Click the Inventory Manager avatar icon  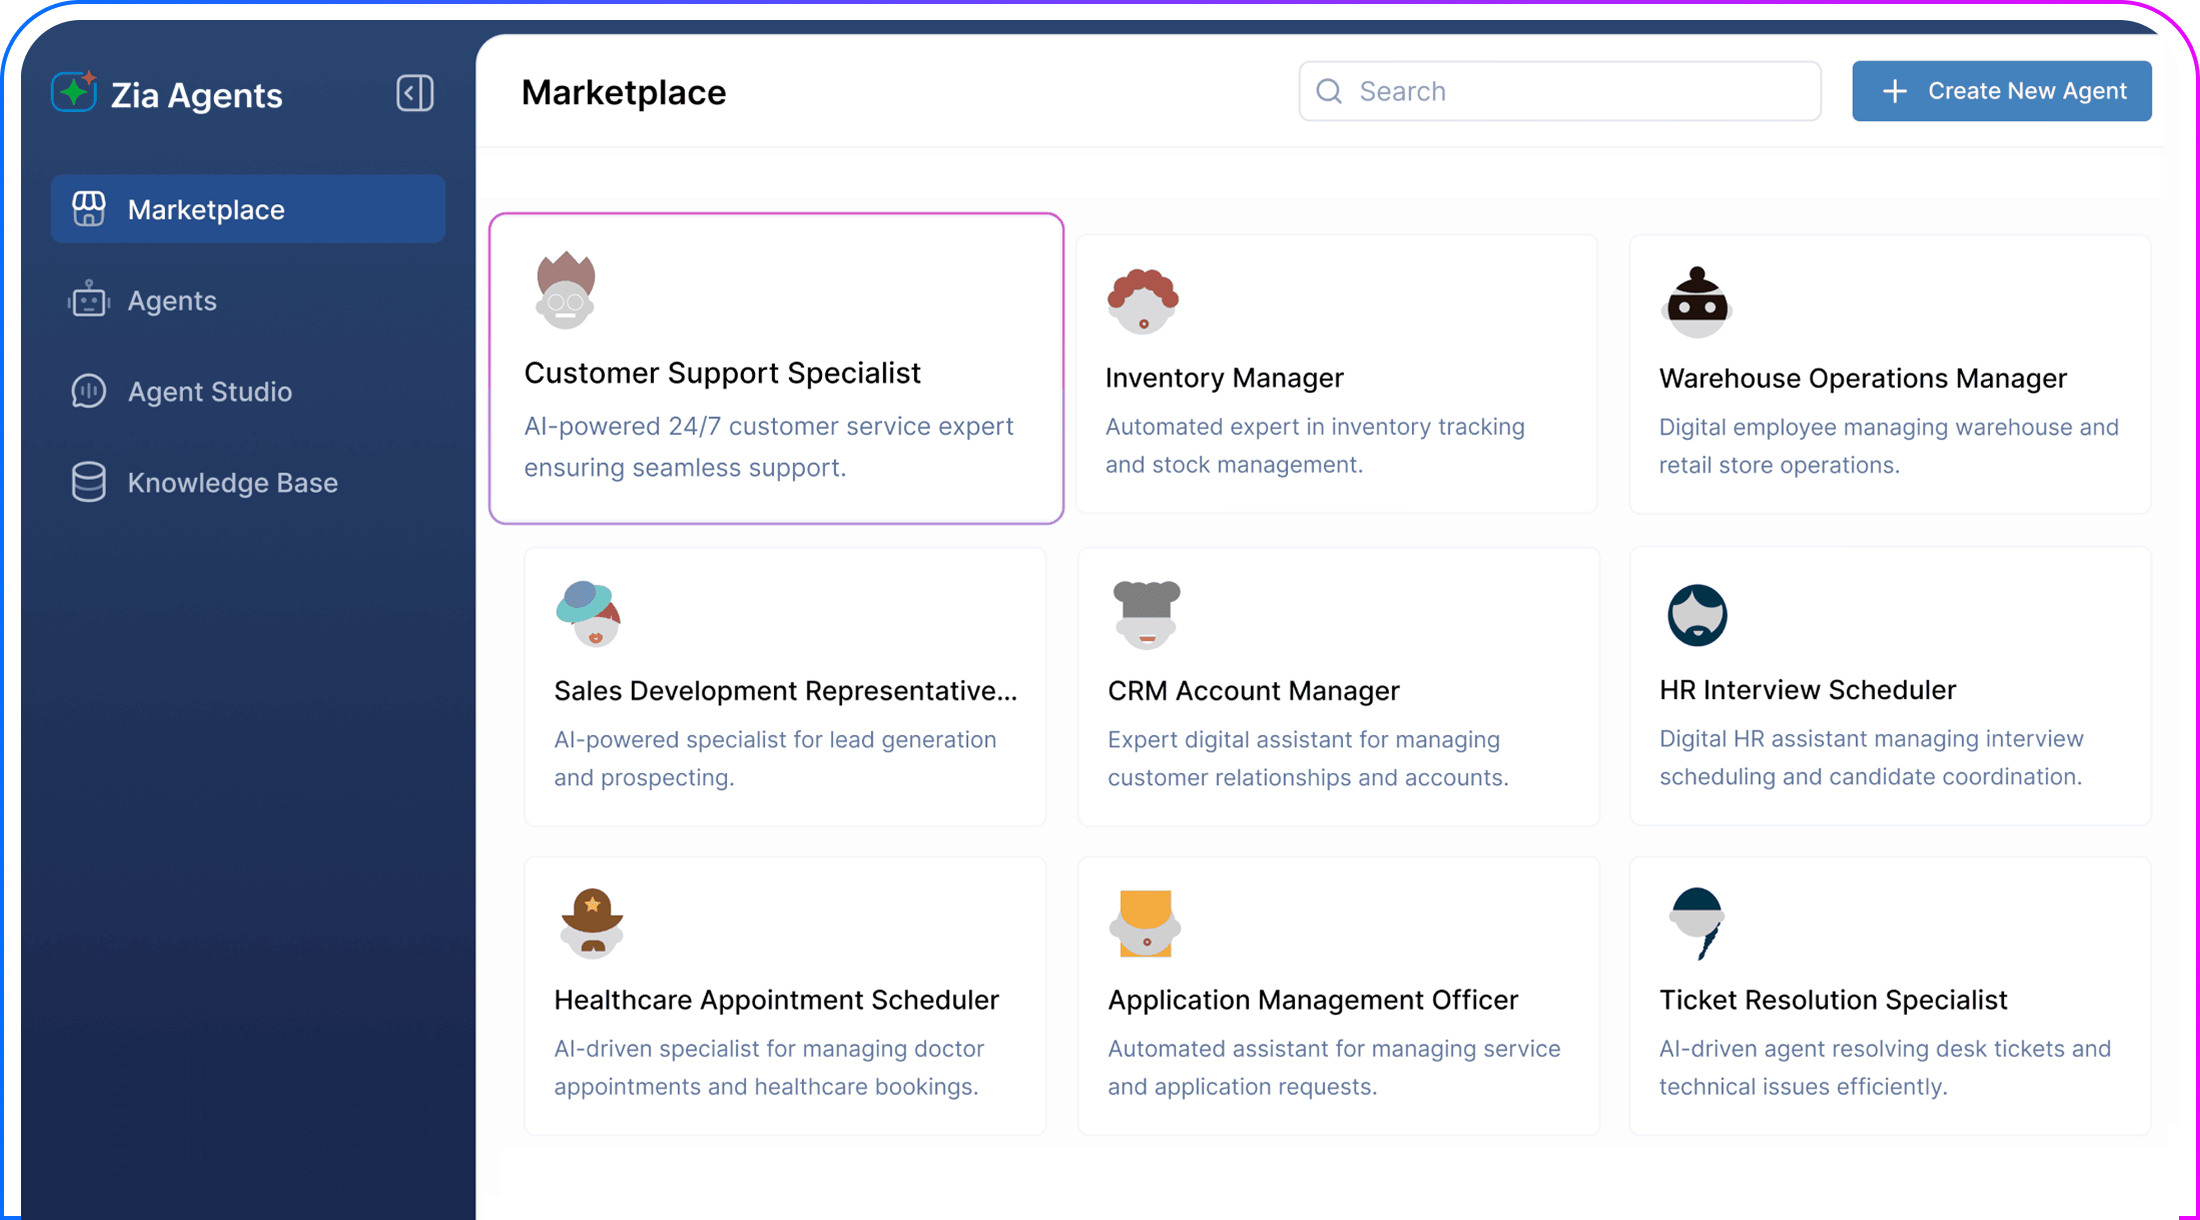(x=1143, y=300)
